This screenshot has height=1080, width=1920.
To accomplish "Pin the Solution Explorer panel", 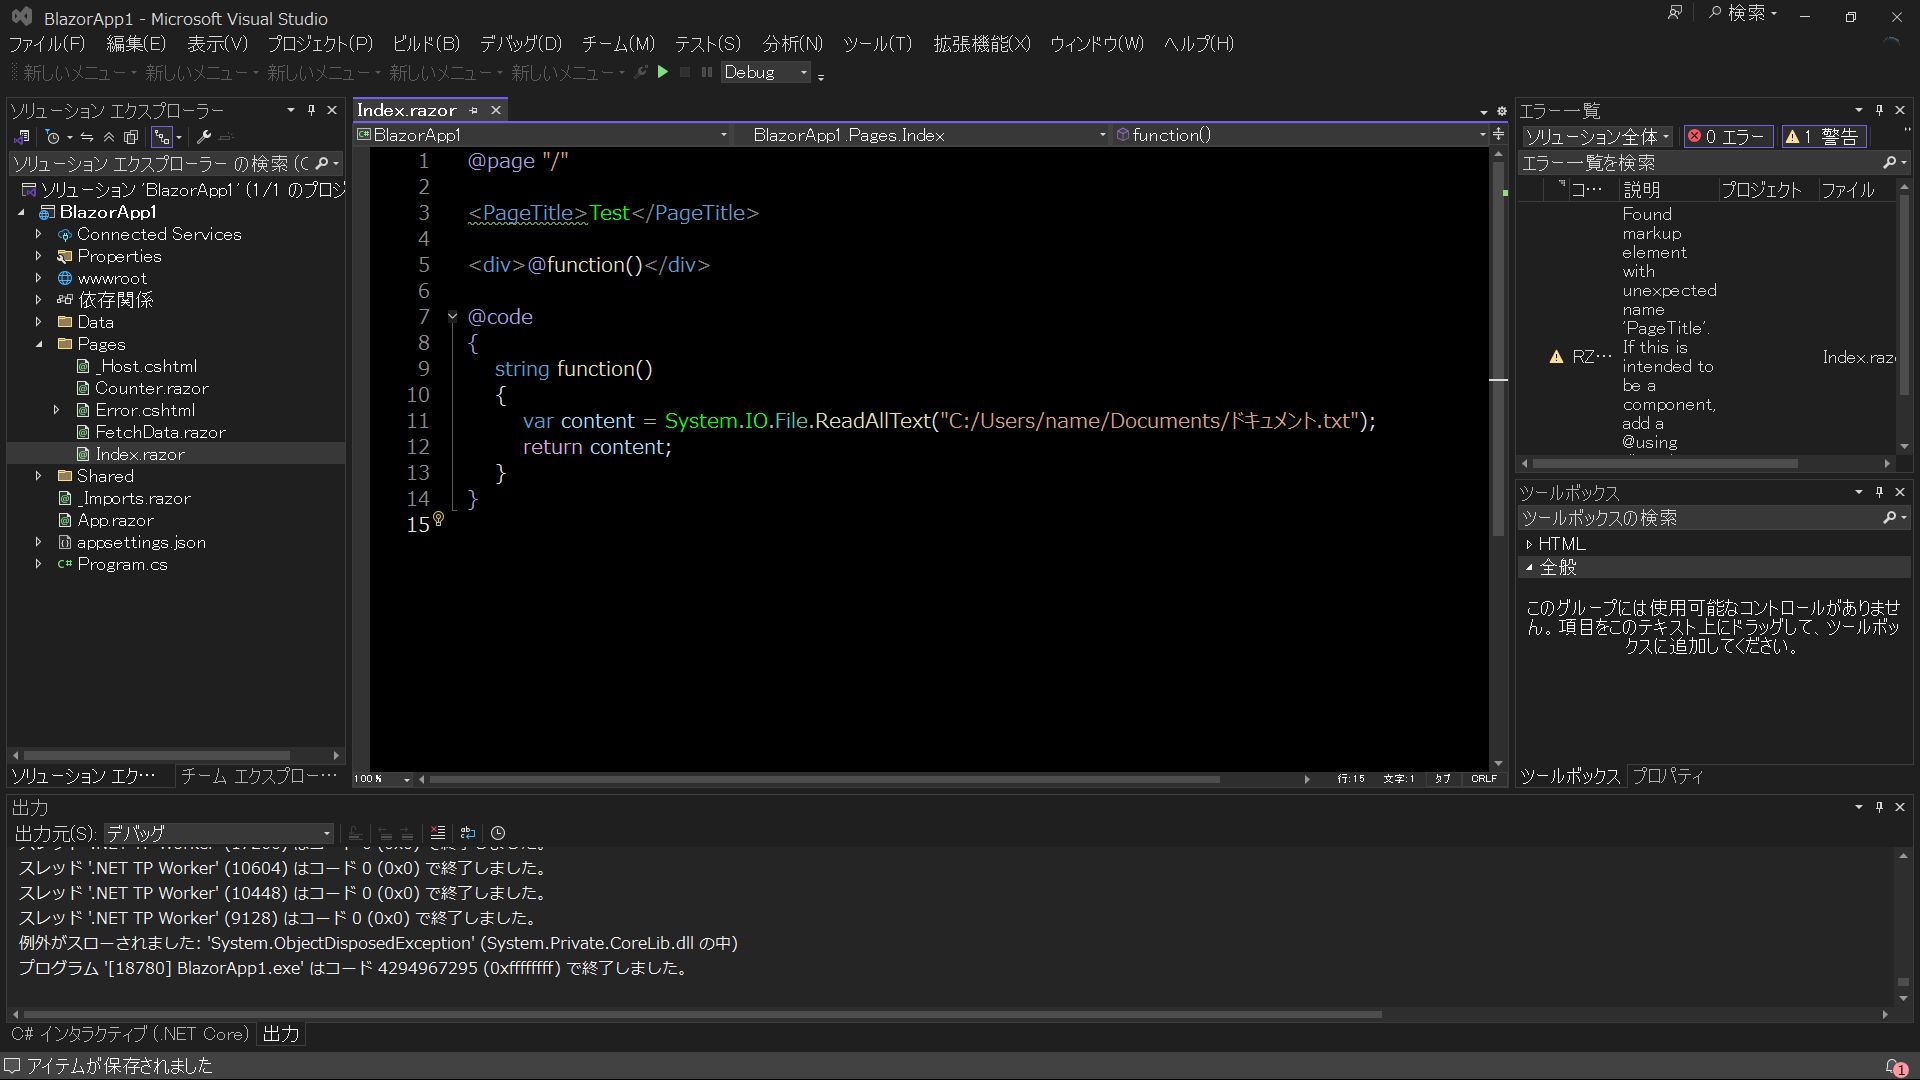I will click(x=311, y=110).
